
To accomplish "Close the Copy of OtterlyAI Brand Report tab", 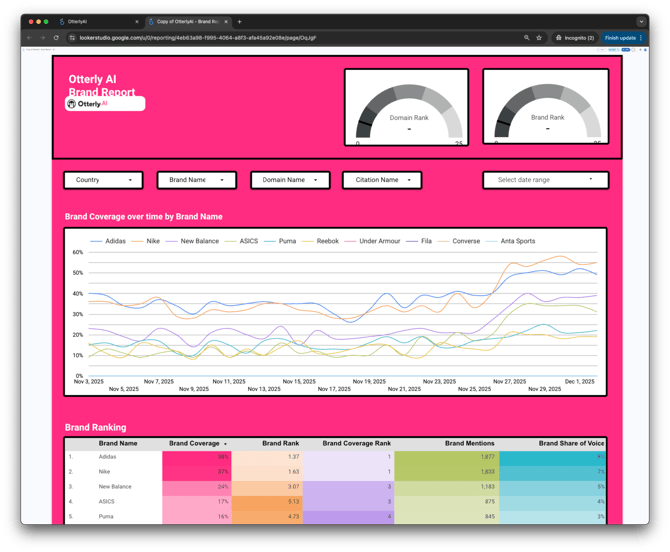I will 226,21.
